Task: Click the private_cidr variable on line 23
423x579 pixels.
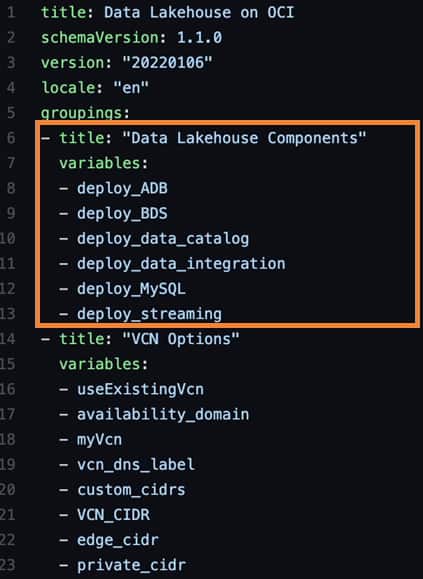Action: click(x=131, y=565)
